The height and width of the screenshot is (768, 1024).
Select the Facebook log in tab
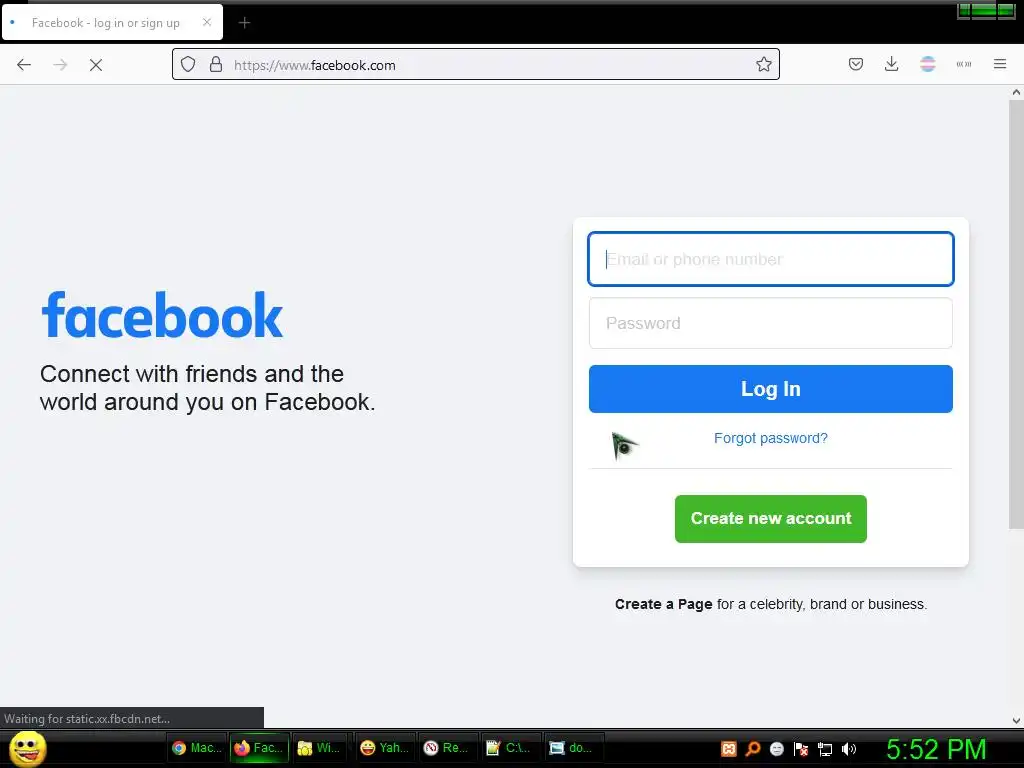[112, 22]
